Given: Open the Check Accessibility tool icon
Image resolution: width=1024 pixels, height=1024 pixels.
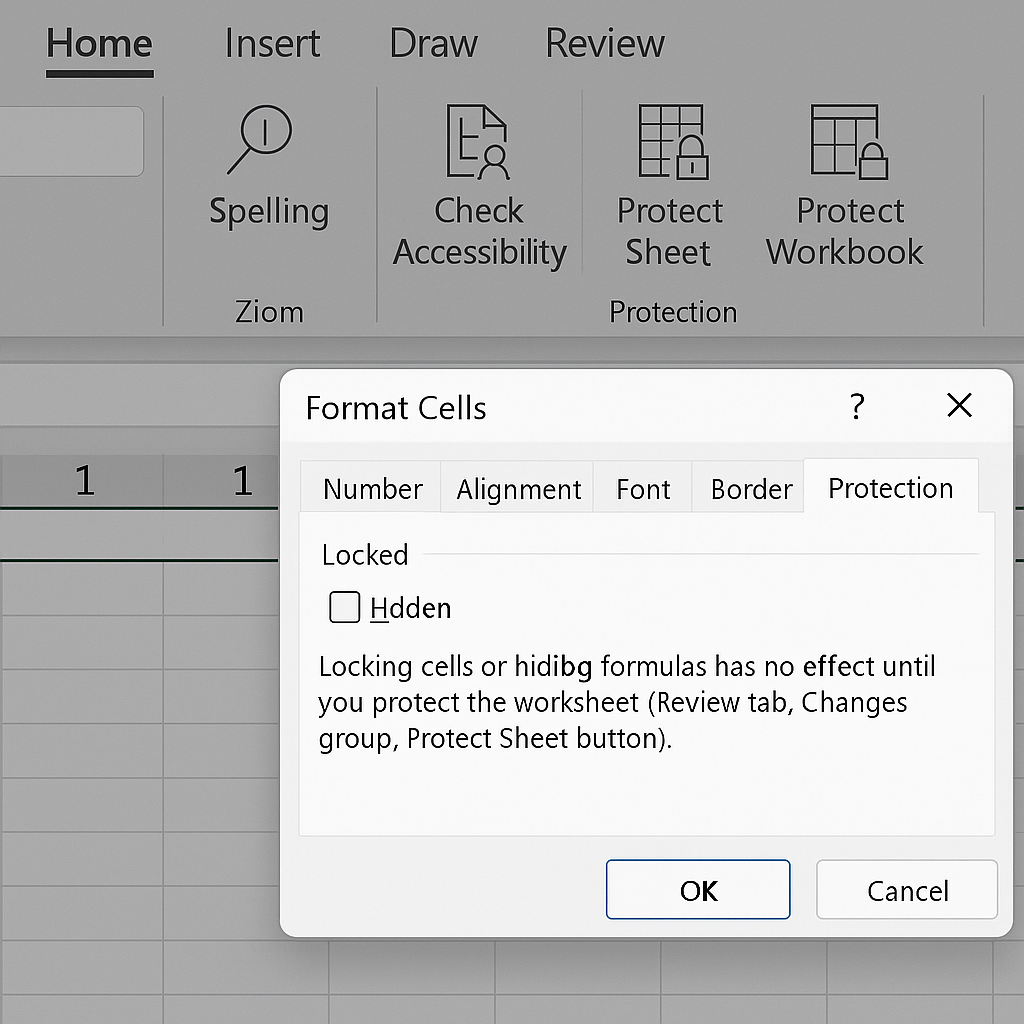Looking at the screenshot, I should [477, 142].
